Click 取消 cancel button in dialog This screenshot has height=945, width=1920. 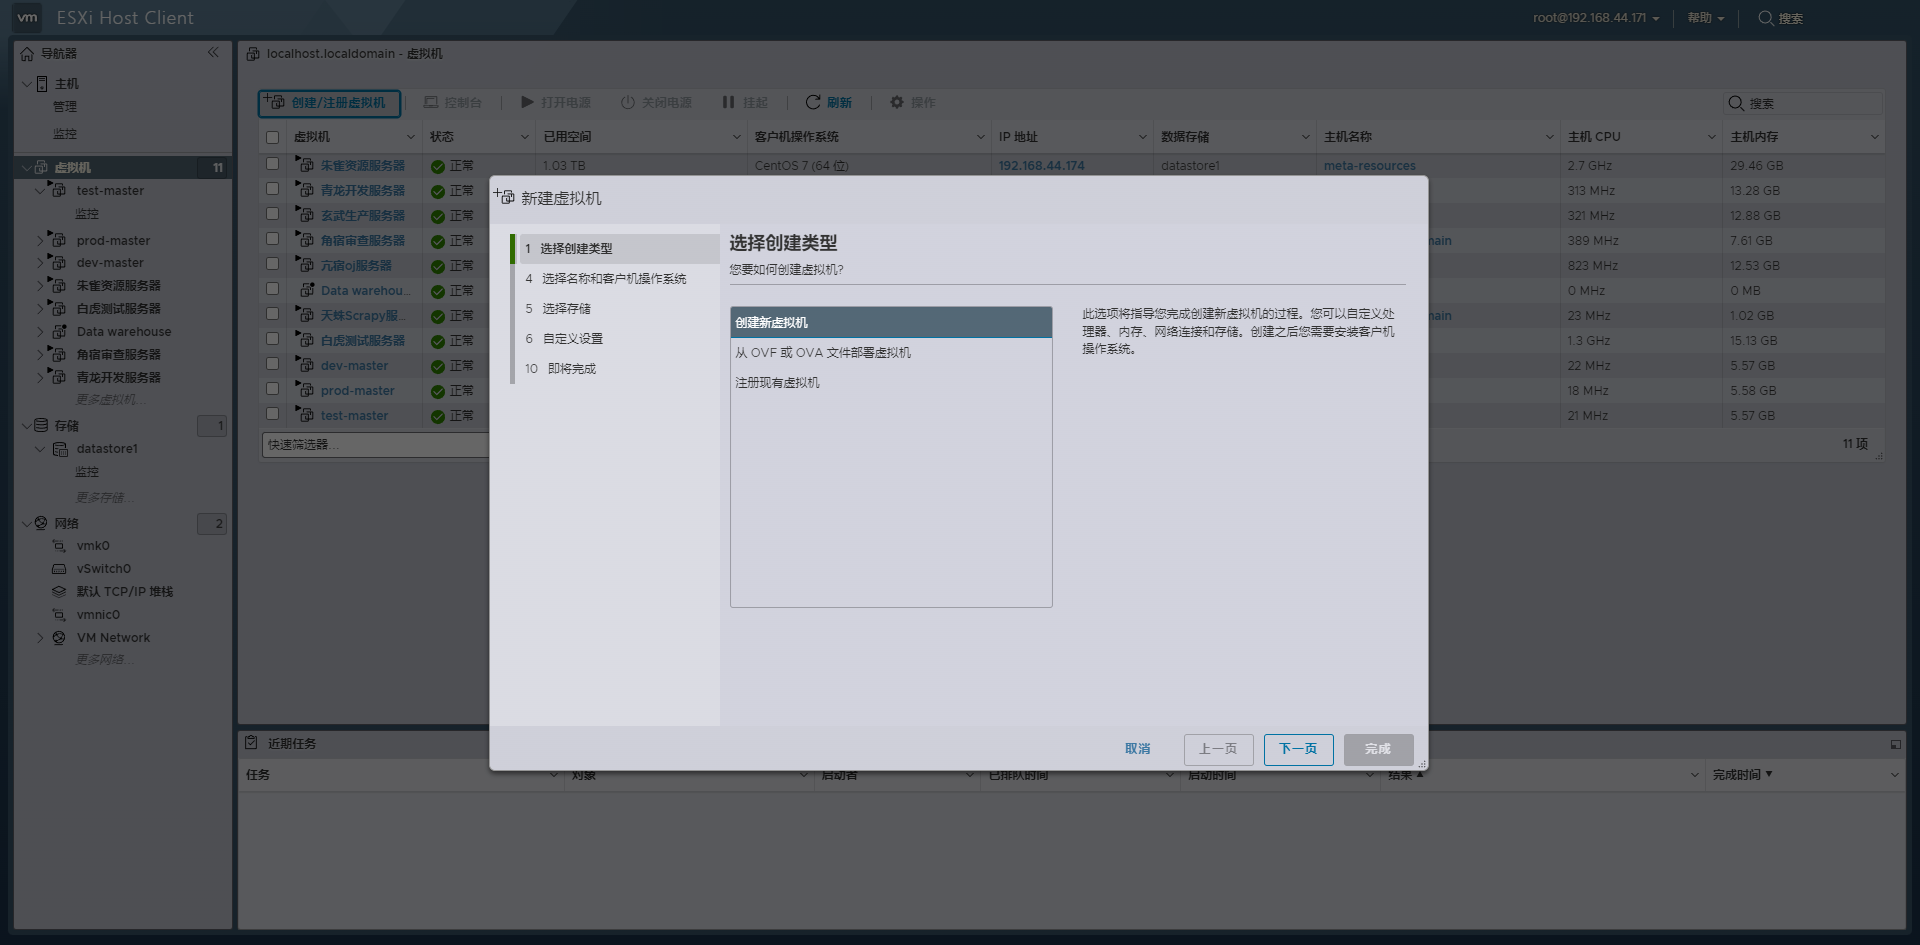coord(1138,749)
